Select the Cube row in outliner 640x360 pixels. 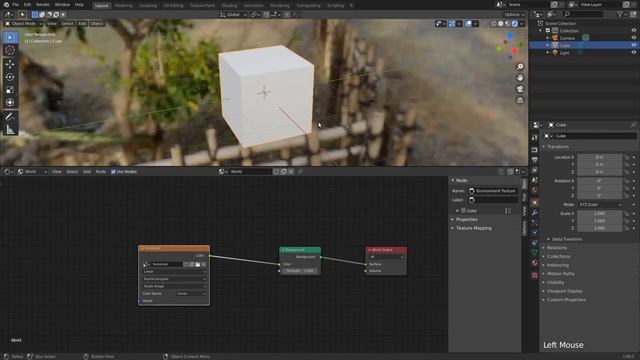(x=584, y=45)
